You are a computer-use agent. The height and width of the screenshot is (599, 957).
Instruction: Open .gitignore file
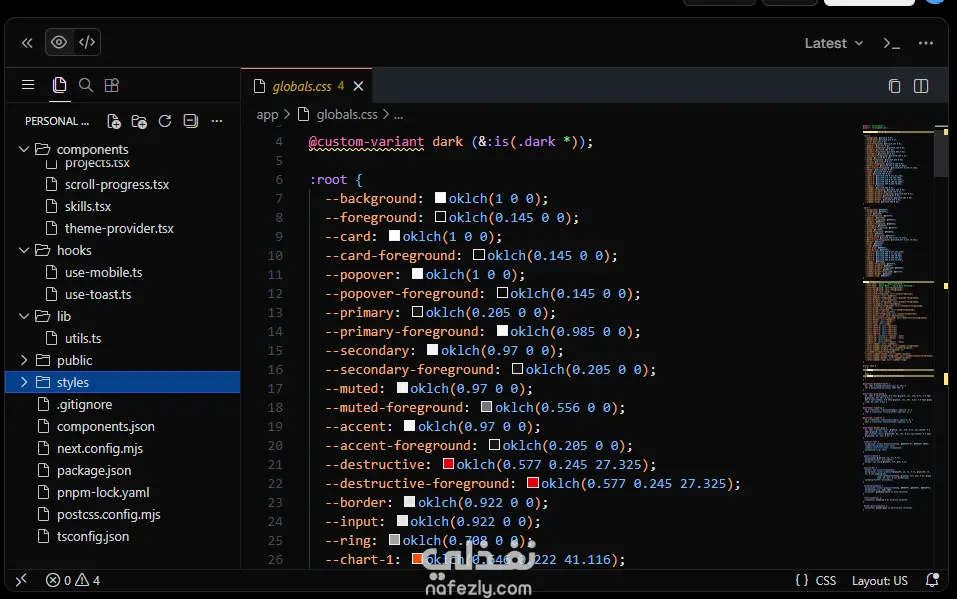click(84, 404)
